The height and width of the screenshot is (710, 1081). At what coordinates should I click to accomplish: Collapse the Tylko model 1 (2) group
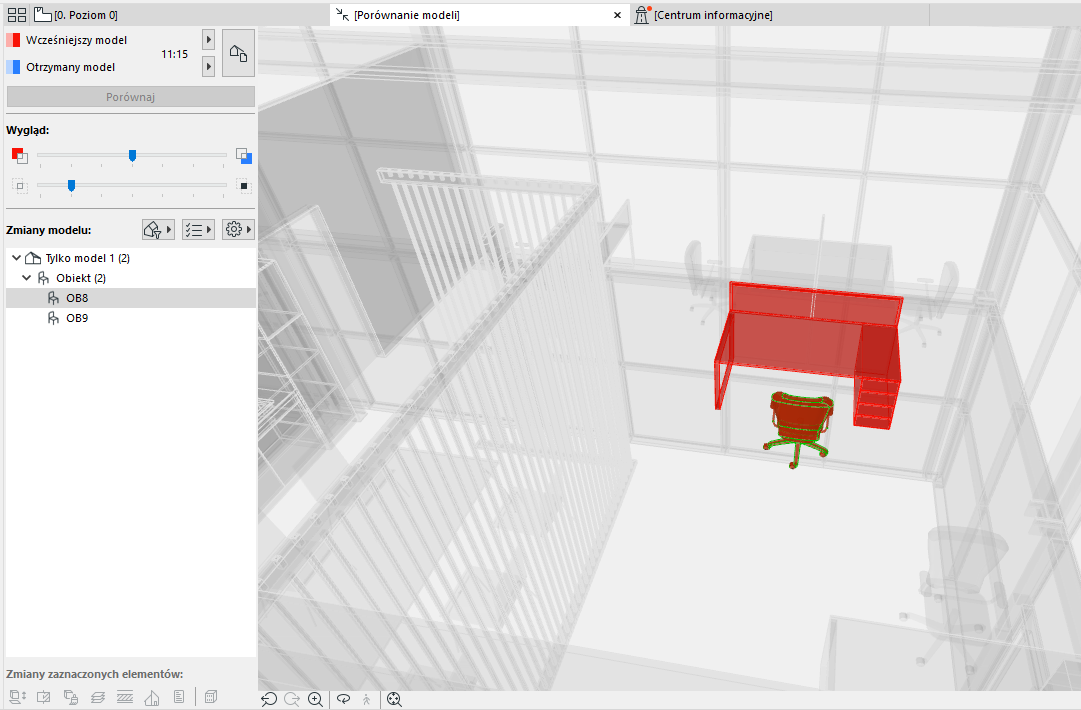(16, 258)
